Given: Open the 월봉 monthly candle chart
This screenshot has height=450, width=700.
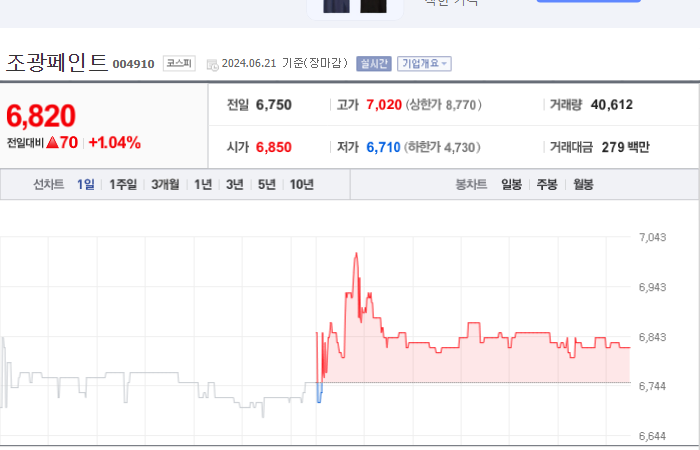Looking at the screenshot, I should point(583,184).
